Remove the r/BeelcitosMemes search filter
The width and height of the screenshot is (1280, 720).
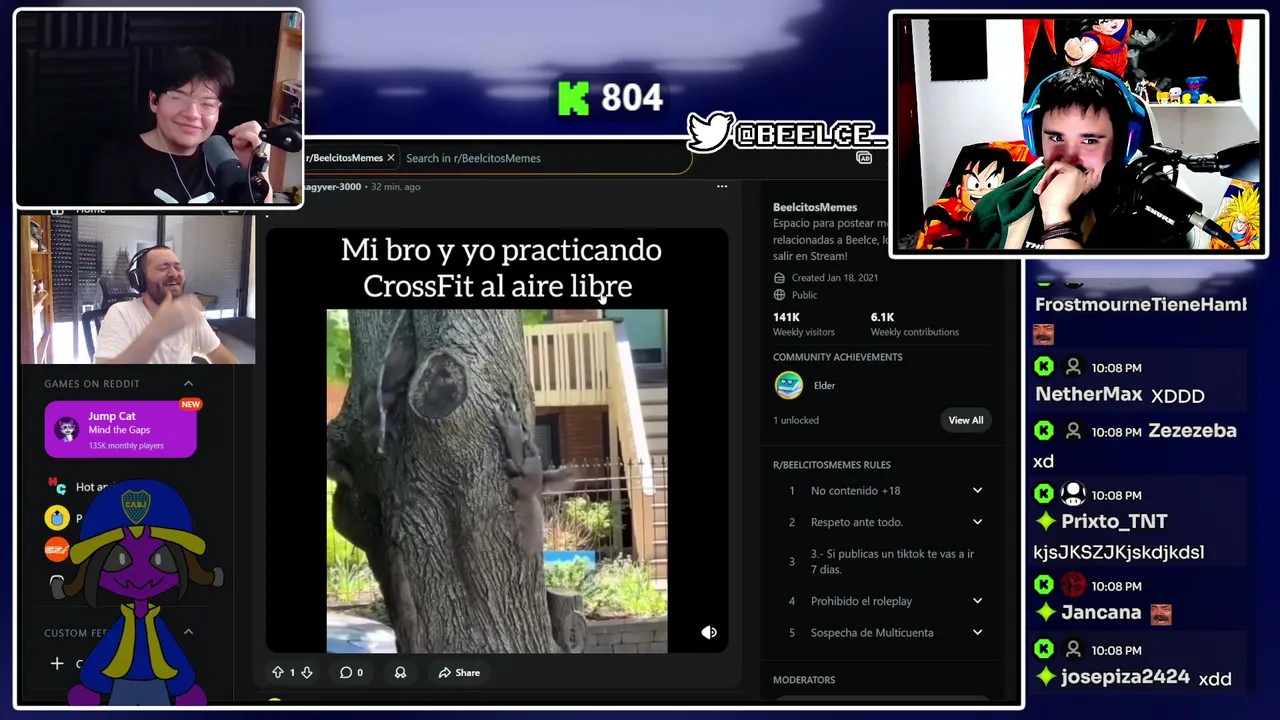point(391,158)
